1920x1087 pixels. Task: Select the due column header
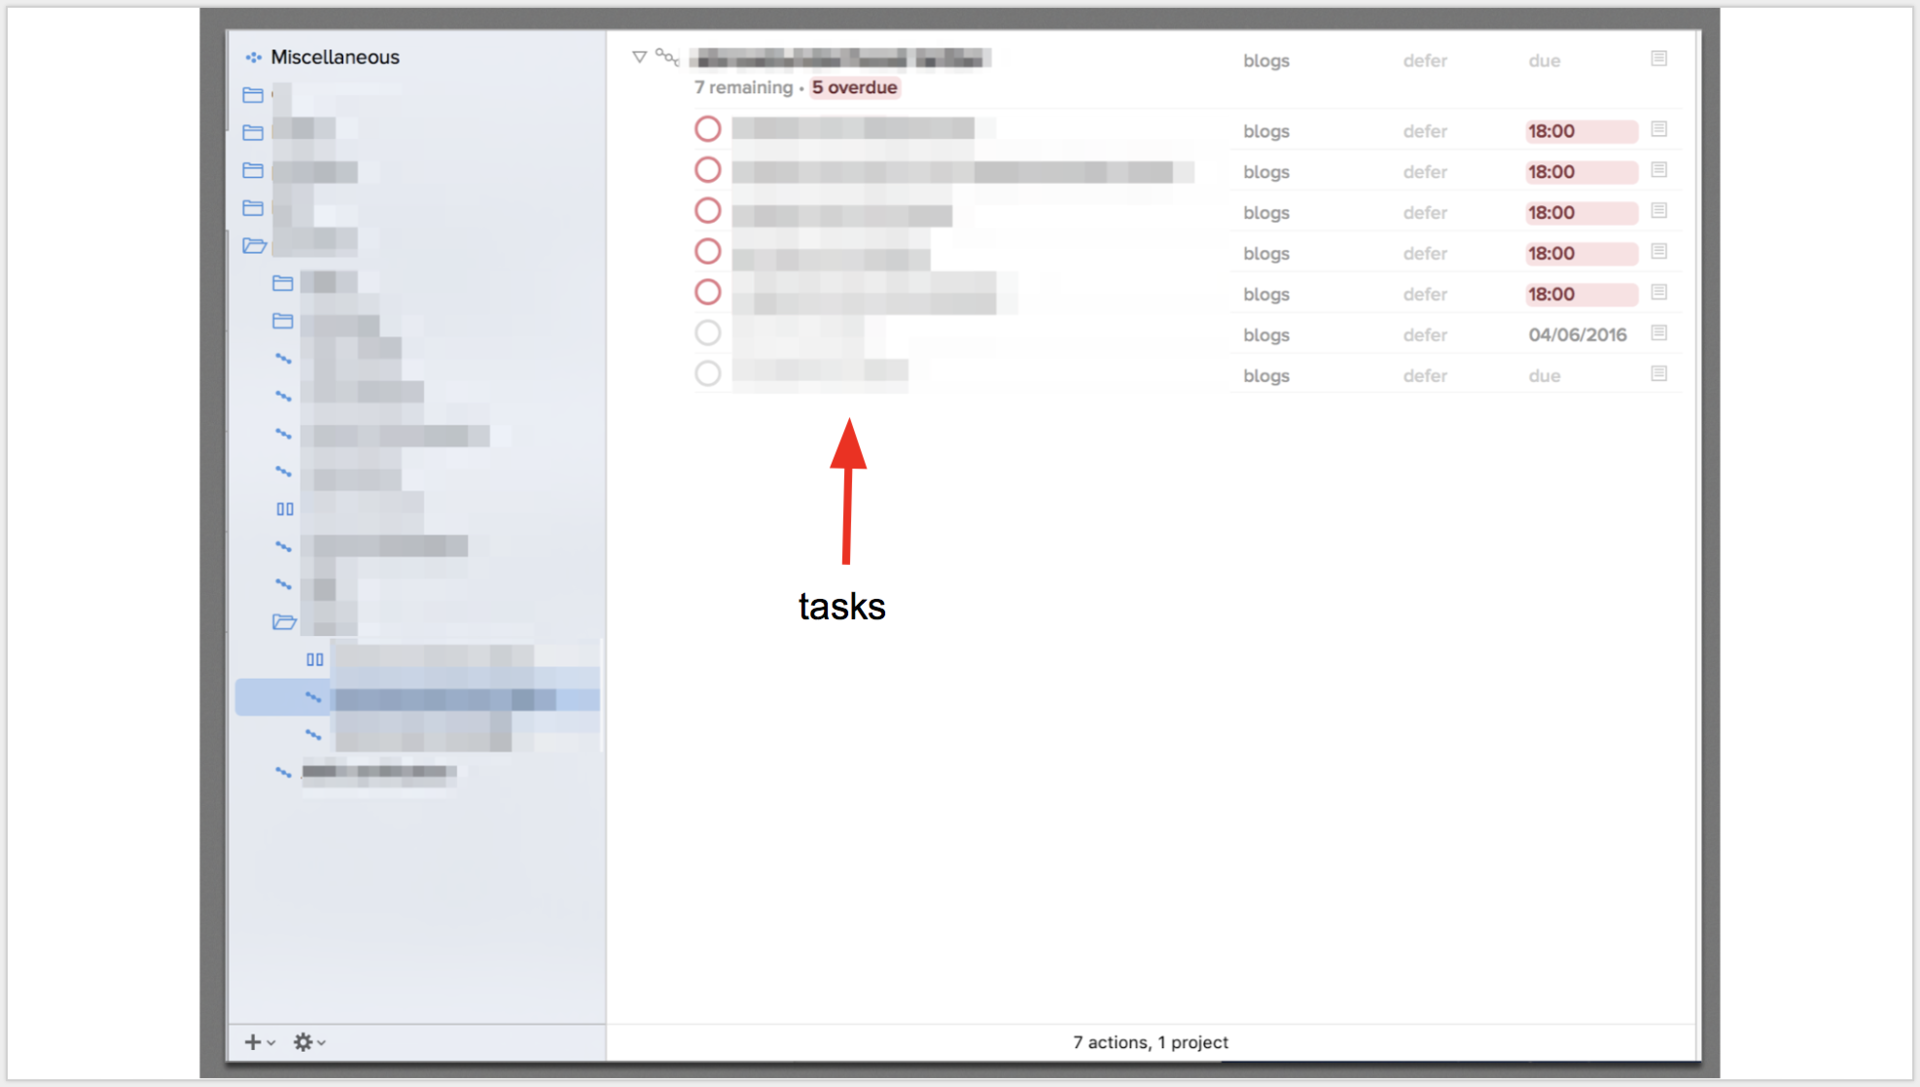click(1545, 59)
